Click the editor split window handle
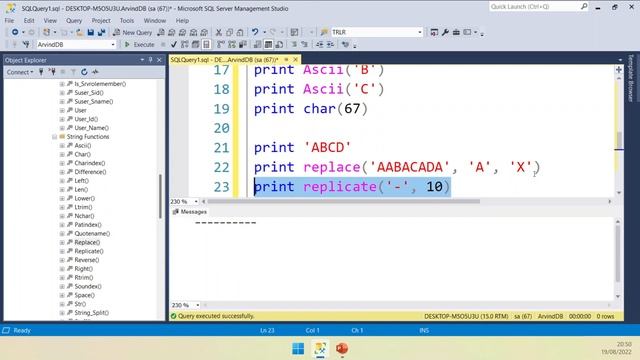Viewport: 640px width, 360px height. point(619,70)
